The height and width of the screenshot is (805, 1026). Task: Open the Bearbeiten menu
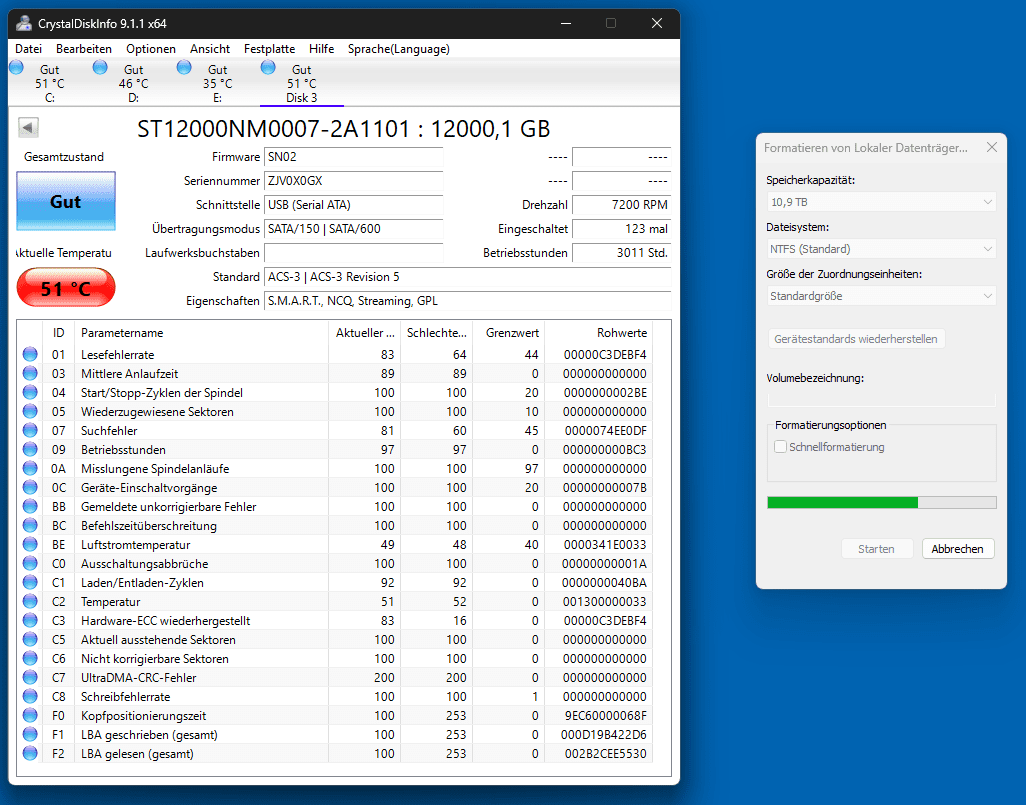pyautogui.click(x=84, y=49)
